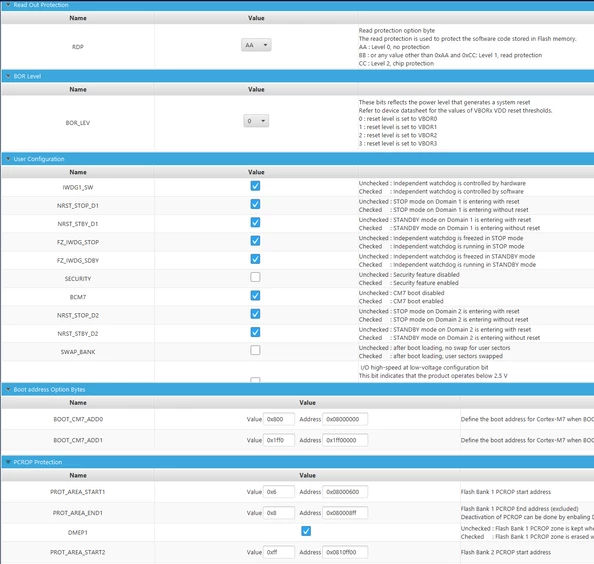Toggle NRST_STOP_D1 checkbox
The image size is (594, 564).
255,204
